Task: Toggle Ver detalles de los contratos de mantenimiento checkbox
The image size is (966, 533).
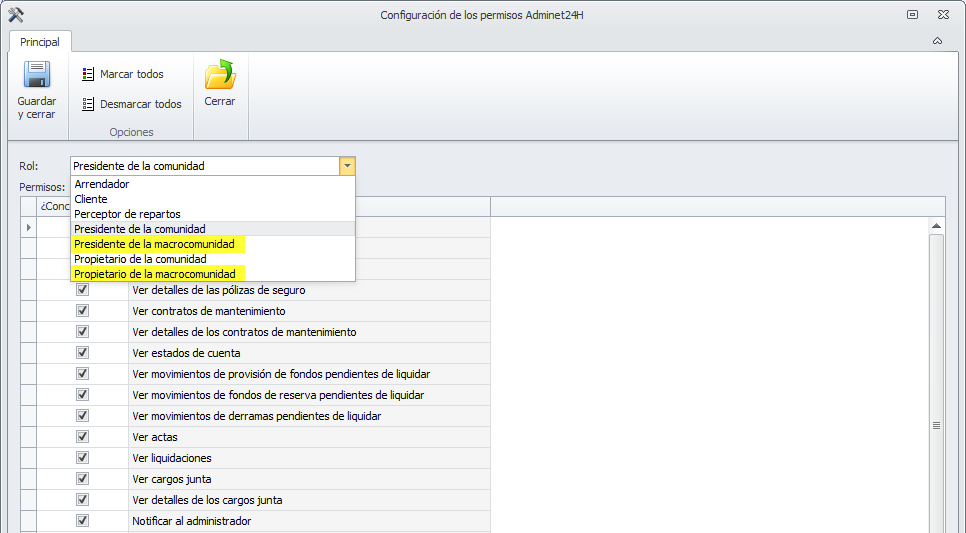Action: (x=82, y=332)
